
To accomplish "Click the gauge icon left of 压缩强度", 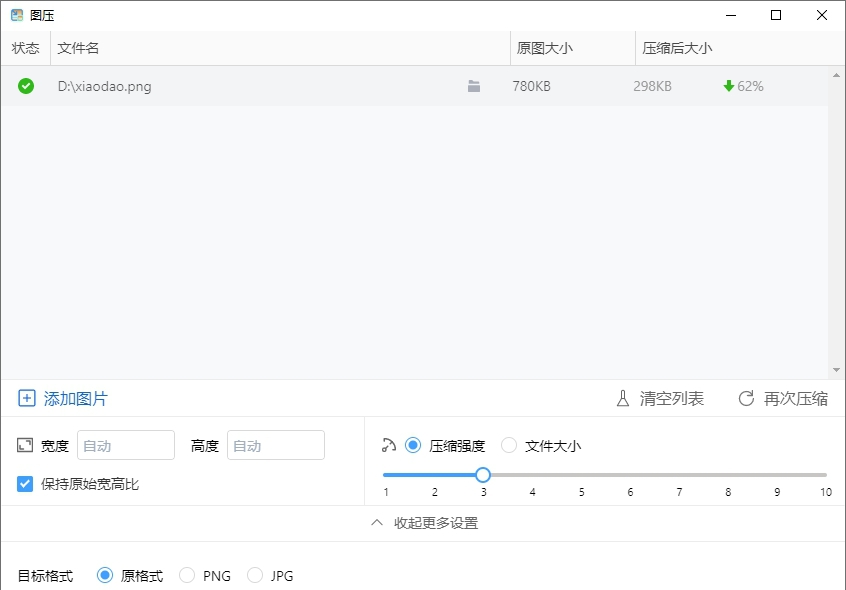I will (388, 445).
